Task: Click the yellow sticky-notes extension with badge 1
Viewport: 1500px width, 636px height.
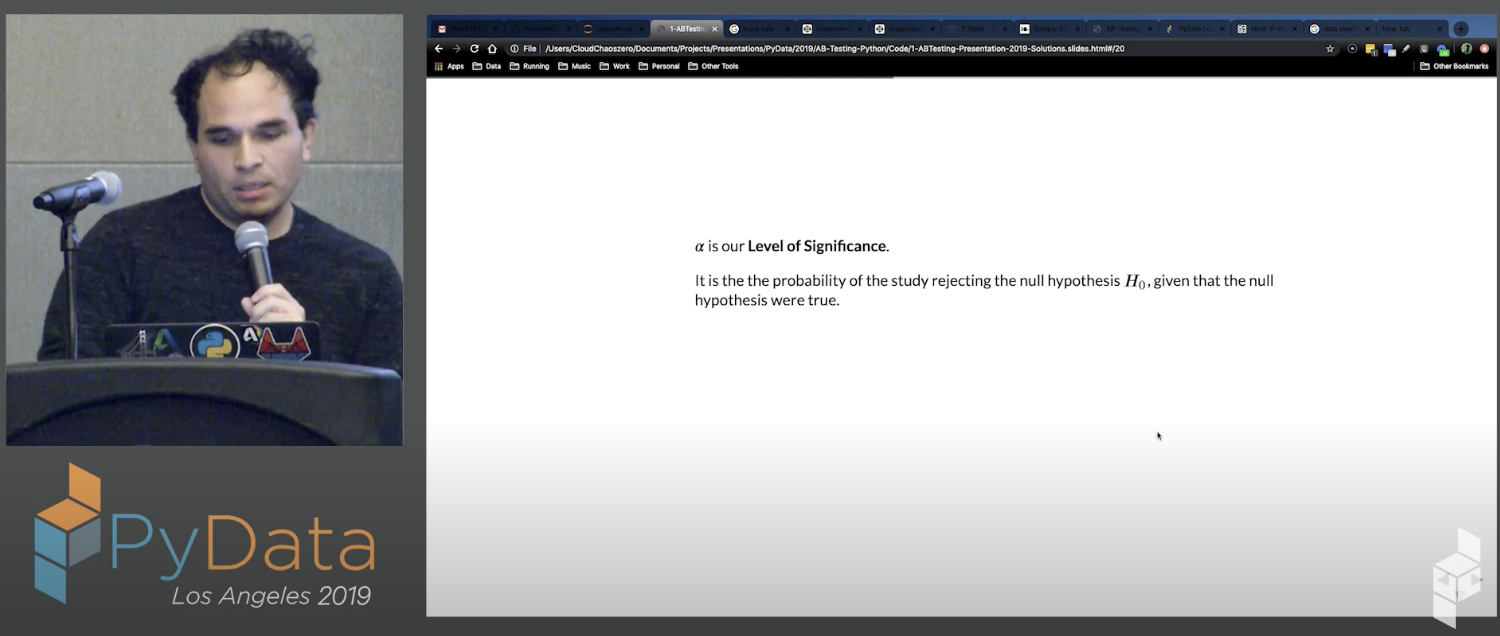Action: click(1370, 48)
